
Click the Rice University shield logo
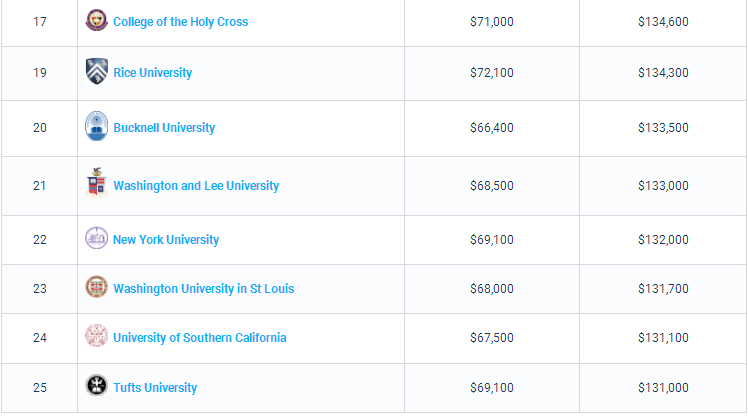(x=96, y=72)
